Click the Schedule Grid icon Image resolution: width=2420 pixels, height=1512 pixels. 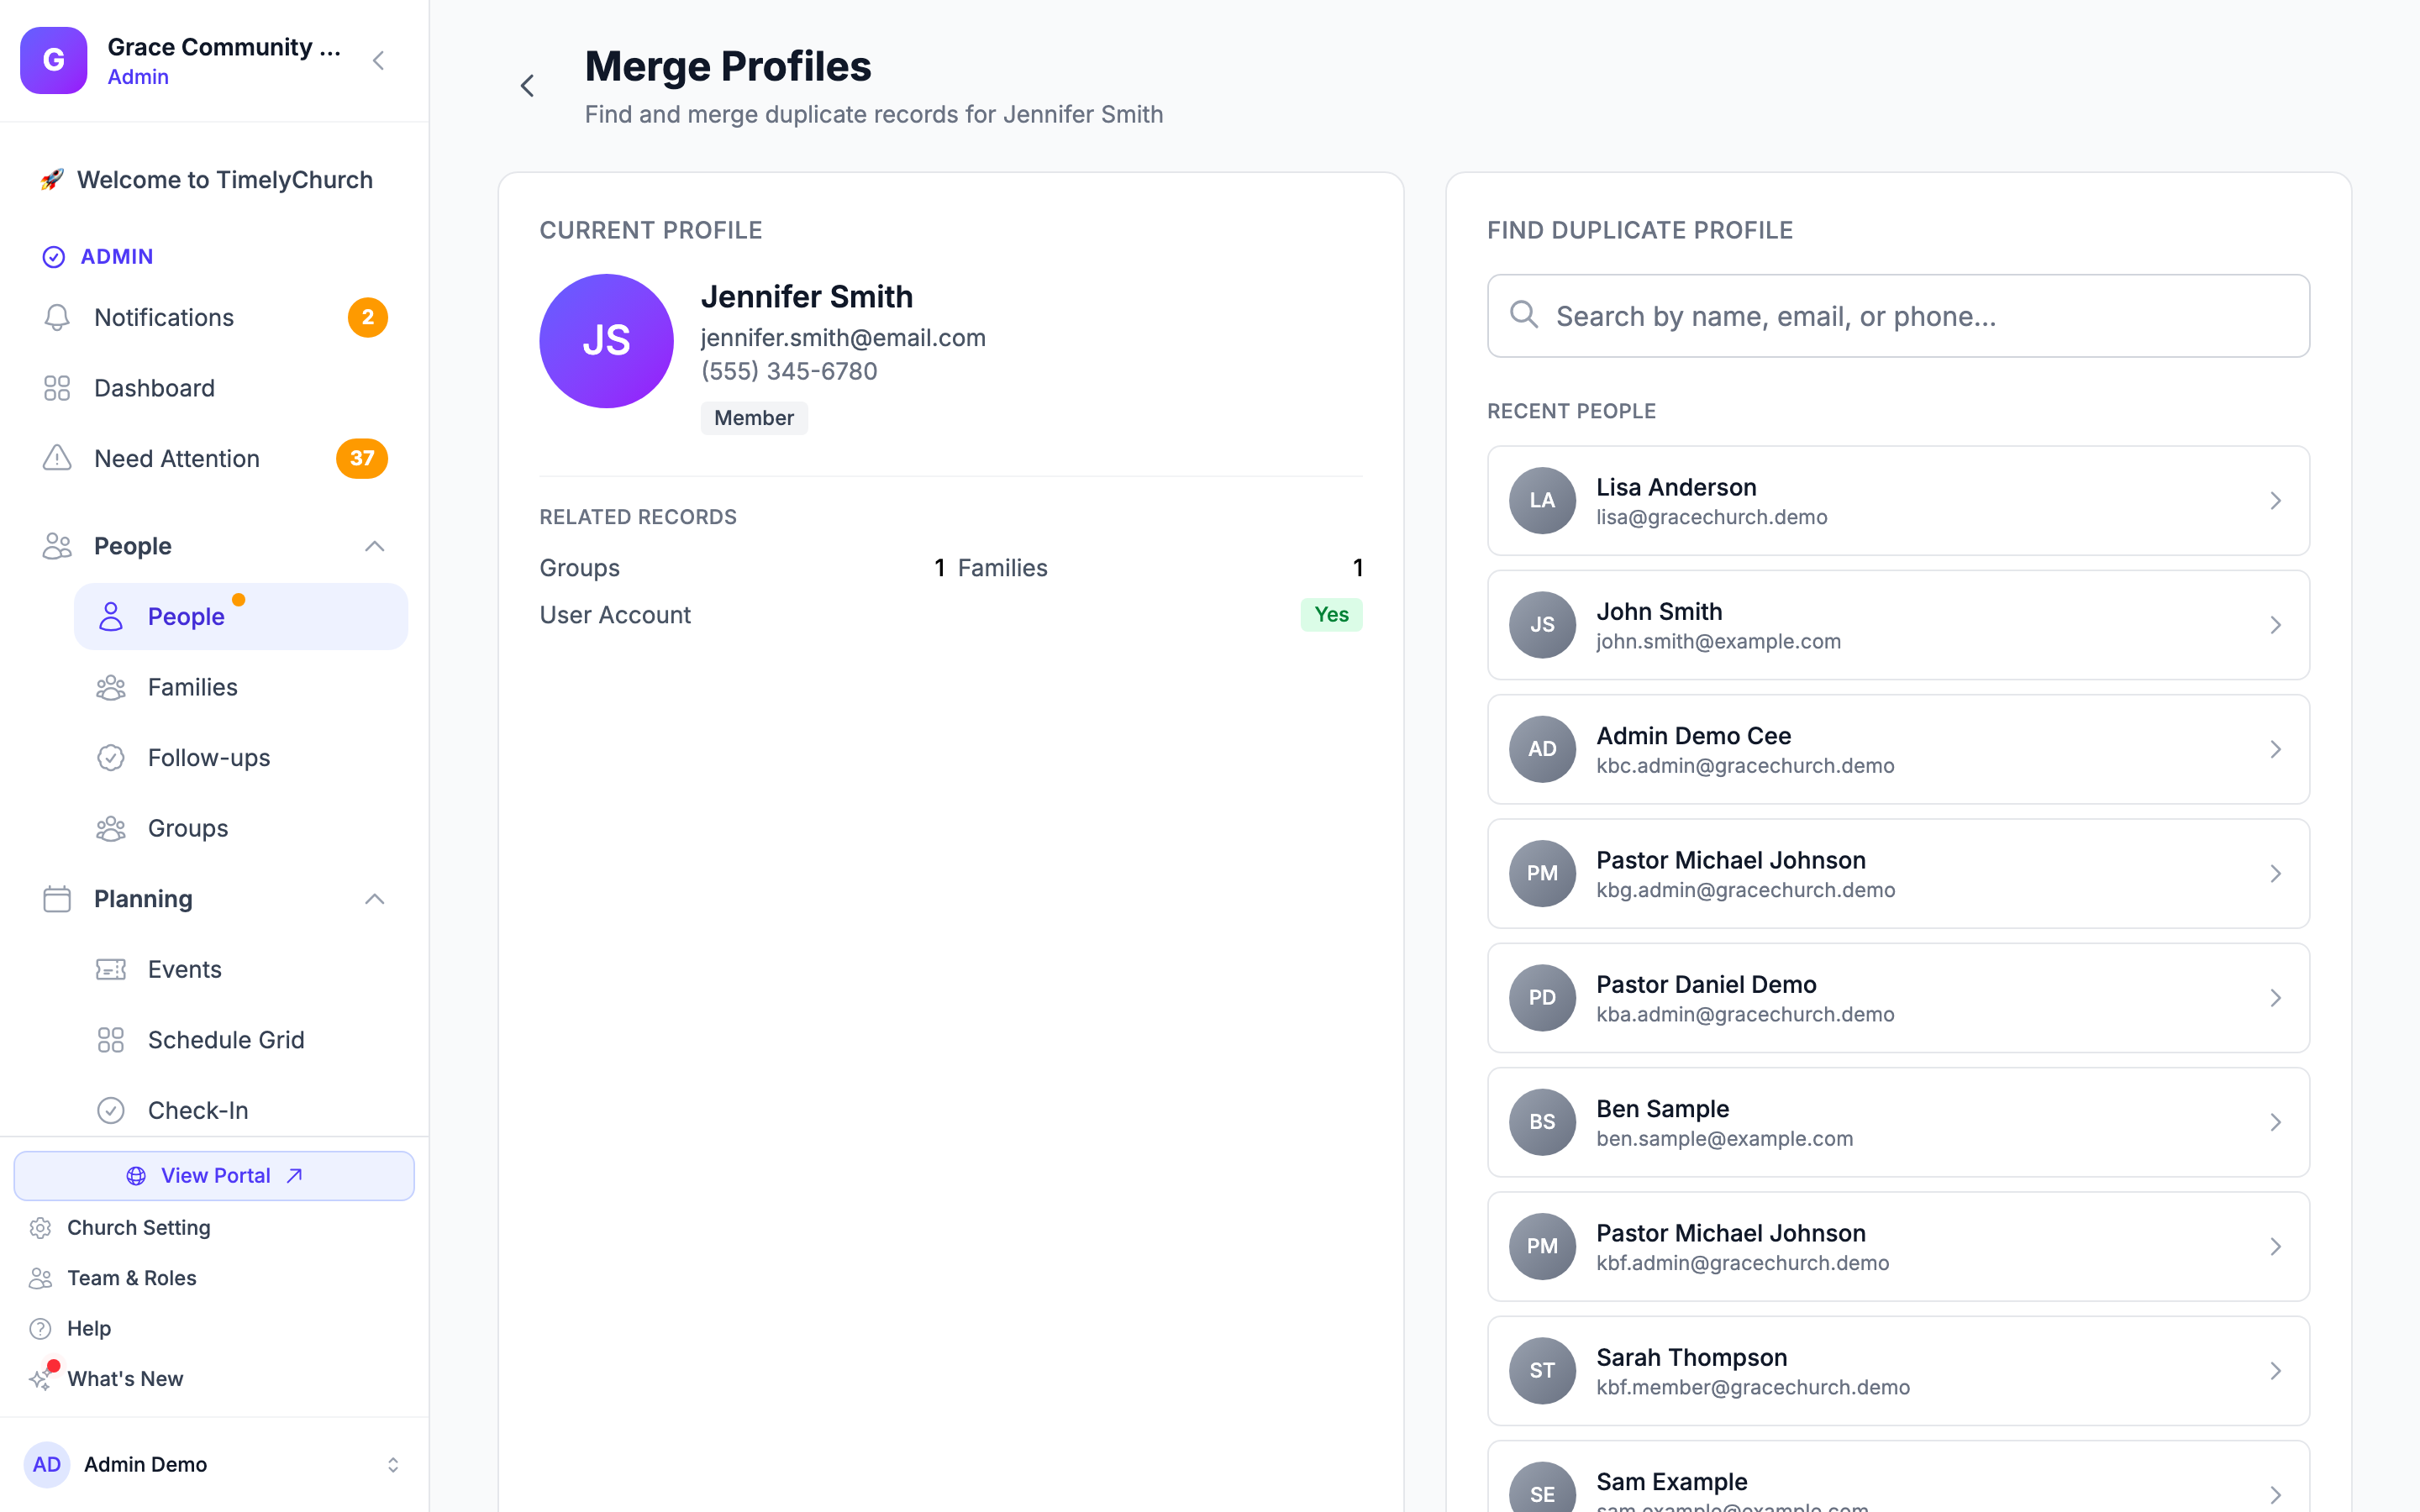point(111,1040)
